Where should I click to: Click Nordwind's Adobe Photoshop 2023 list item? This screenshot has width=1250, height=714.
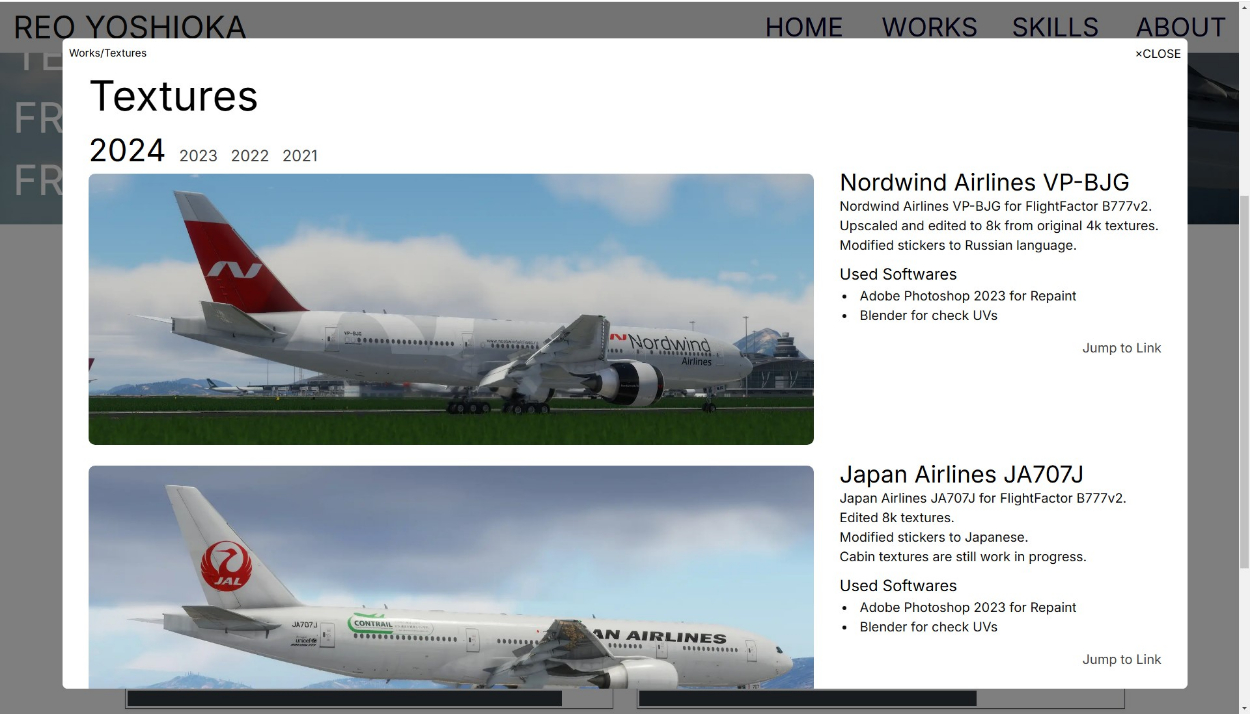point(967,296)
